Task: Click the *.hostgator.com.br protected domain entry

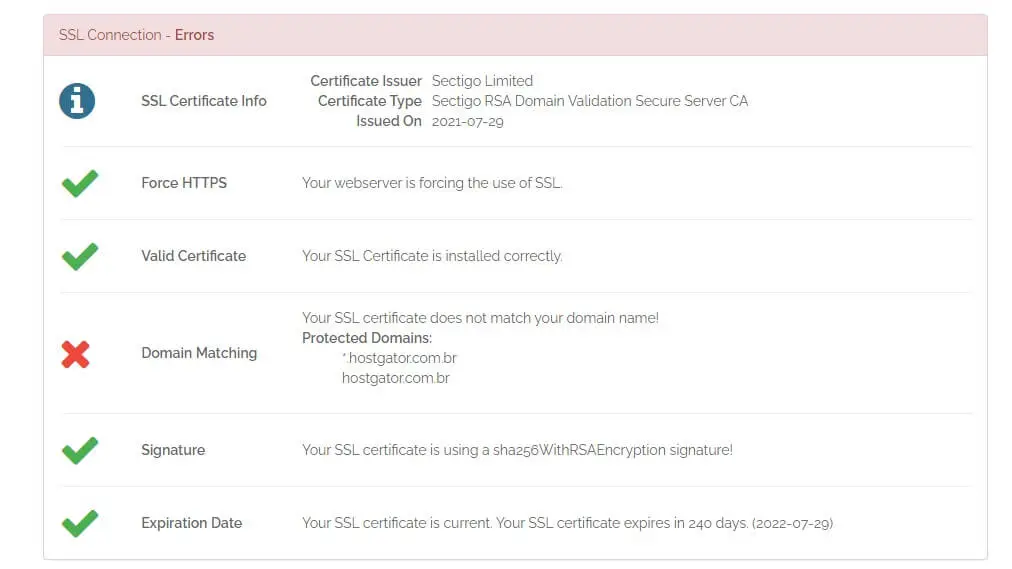Action: (x=400, y=358)
